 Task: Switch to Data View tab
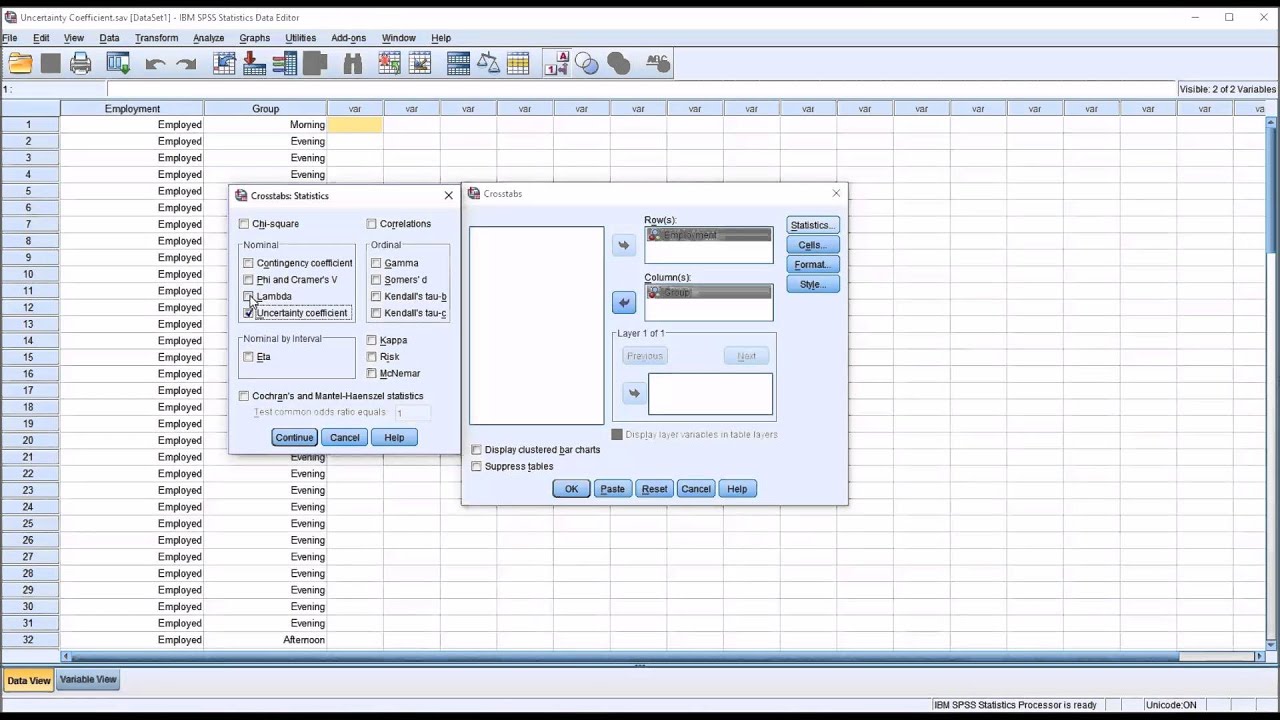pyautogui.click(x=28, y=681)
